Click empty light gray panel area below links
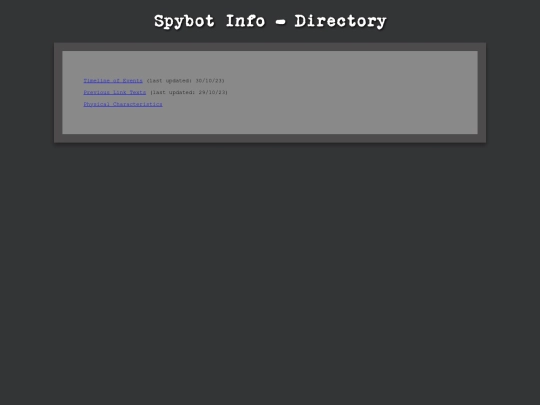 270,121
